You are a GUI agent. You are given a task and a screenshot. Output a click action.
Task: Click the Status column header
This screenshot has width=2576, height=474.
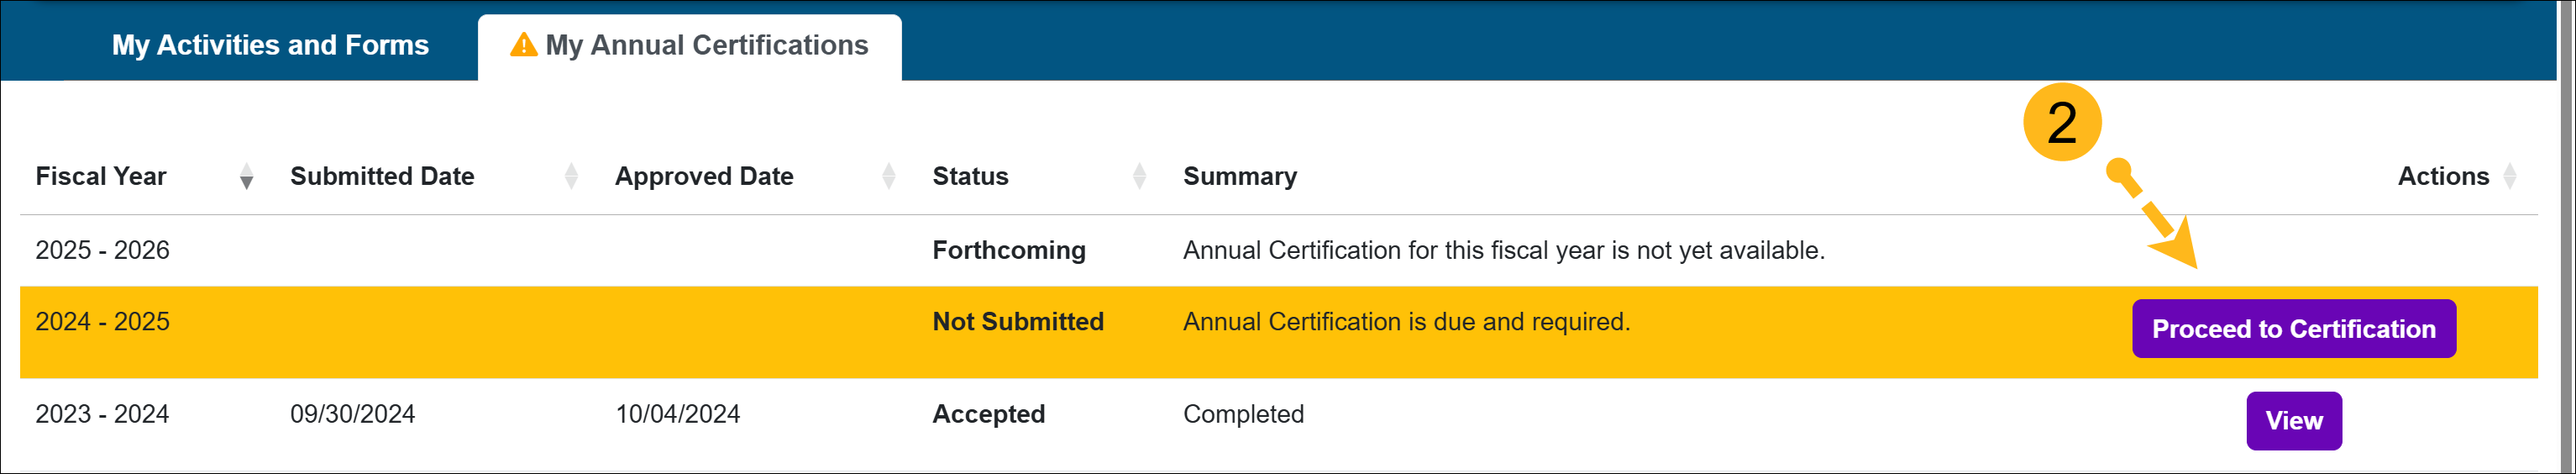[x=970, y=177]
